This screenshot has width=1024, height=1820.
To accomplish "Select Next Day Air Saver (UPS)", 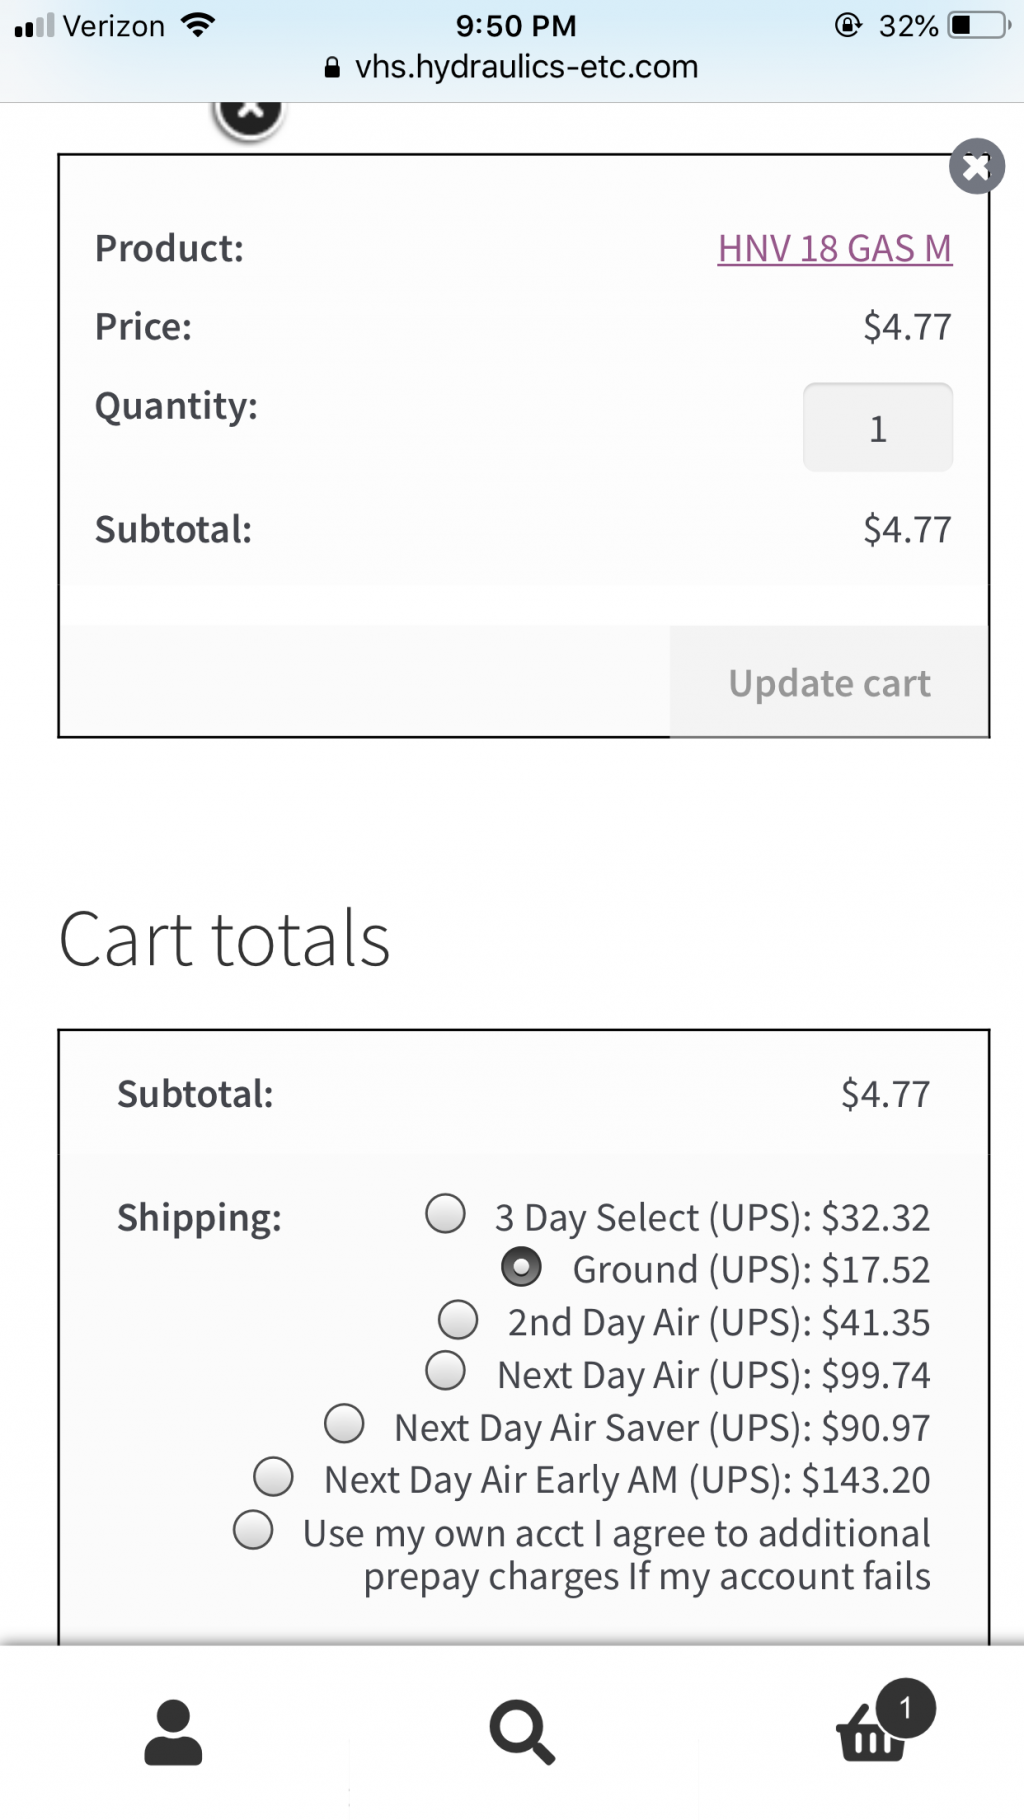I will pos(344,1423).
